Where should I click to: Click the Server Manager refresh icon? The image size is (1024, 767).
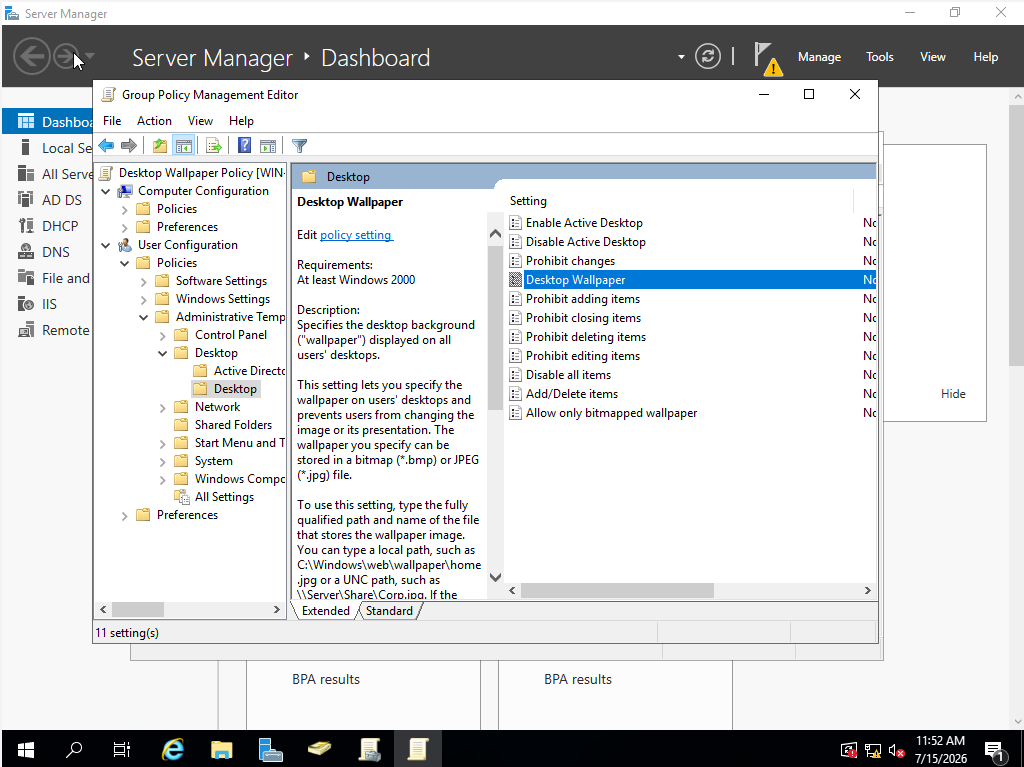click(708, 56)
